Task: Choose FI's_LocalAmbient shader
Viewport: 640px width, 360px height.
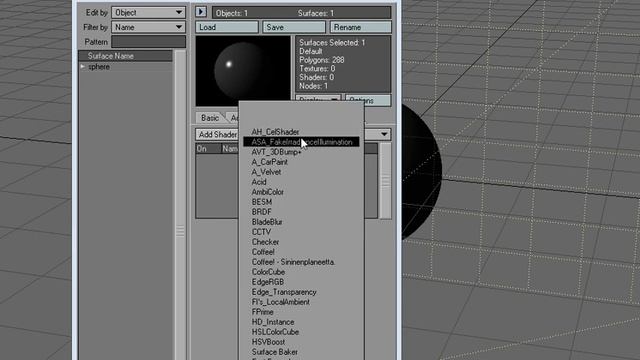Action: coord(280,302)
